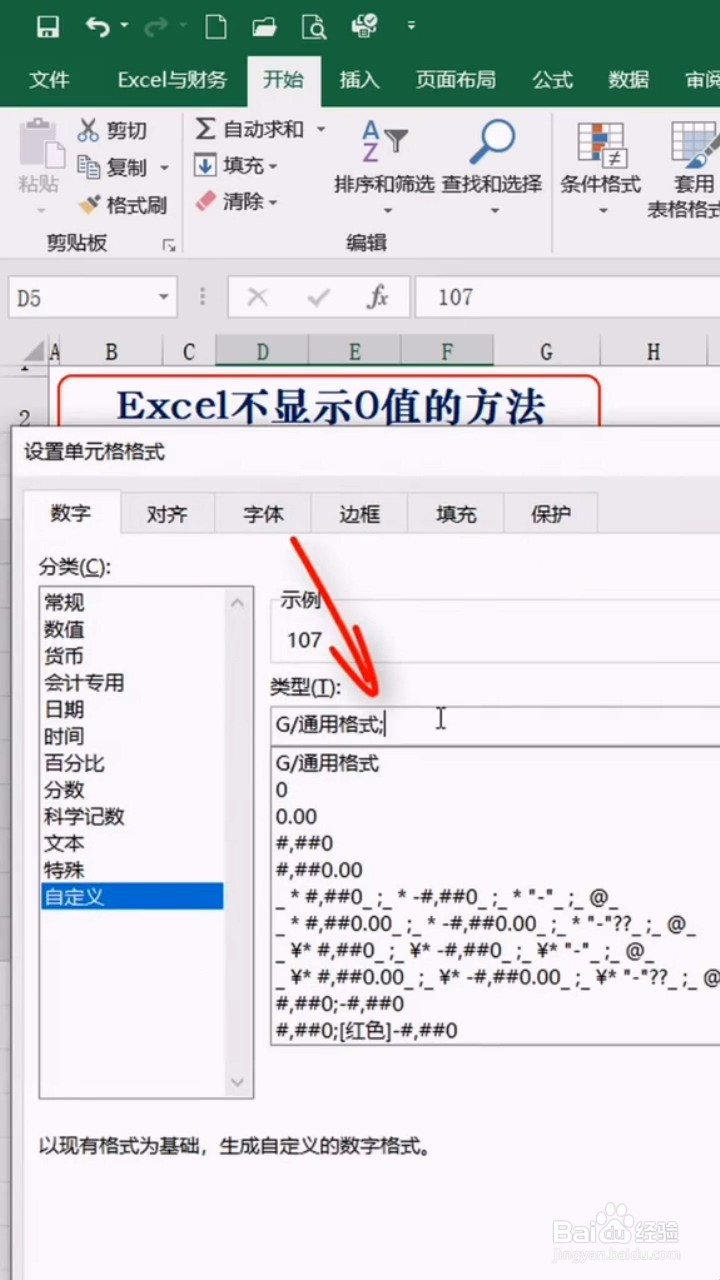
Task: Switch to 字体 dialog tab
Action: coord(263,515)
